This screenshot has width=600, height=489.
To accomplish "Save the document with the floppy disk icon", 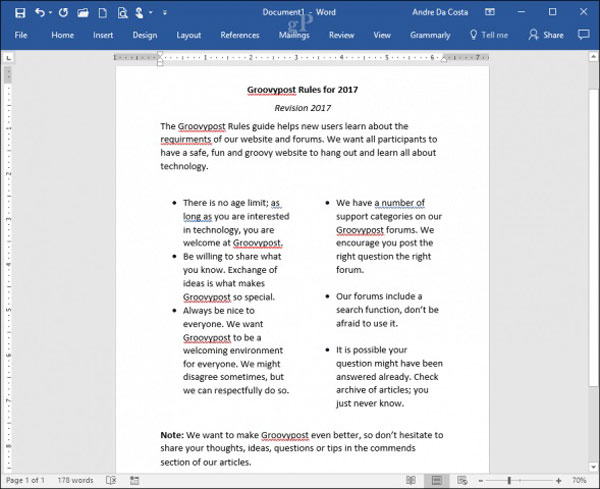I will (x=20, y=13).
